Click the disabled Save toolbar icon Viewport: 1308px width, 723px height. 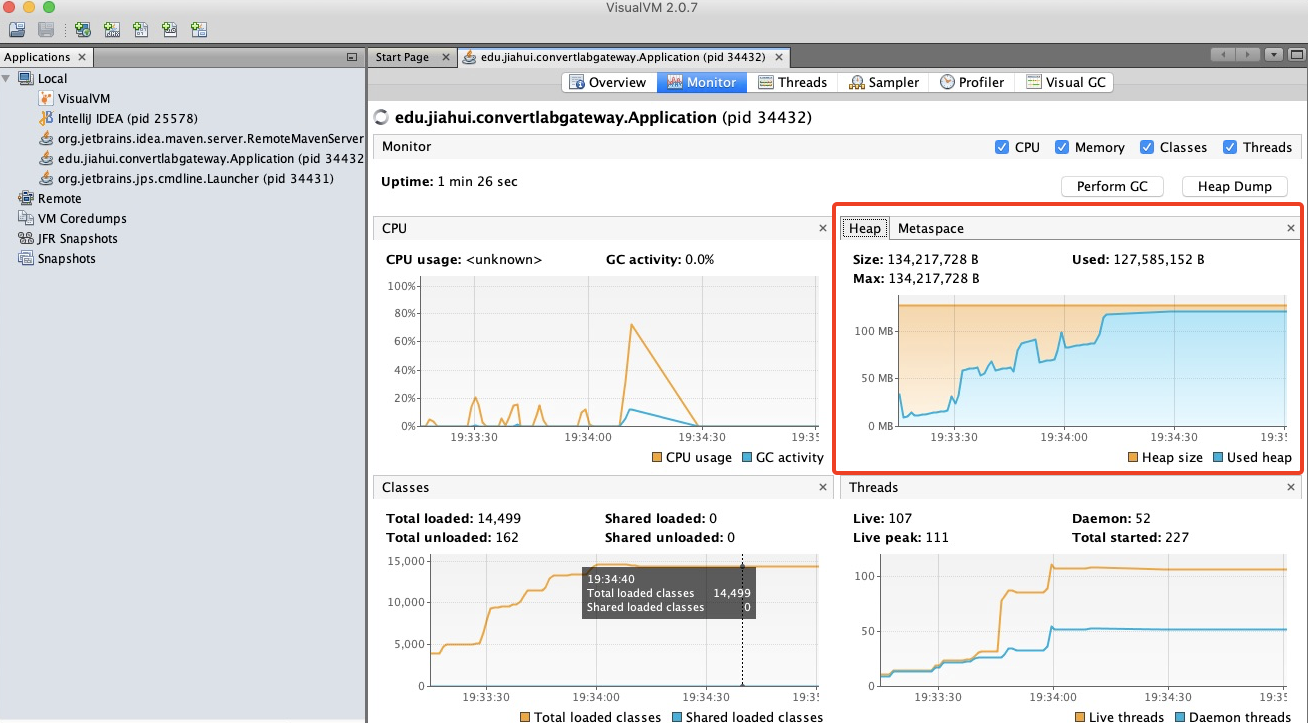pos(46,30)
